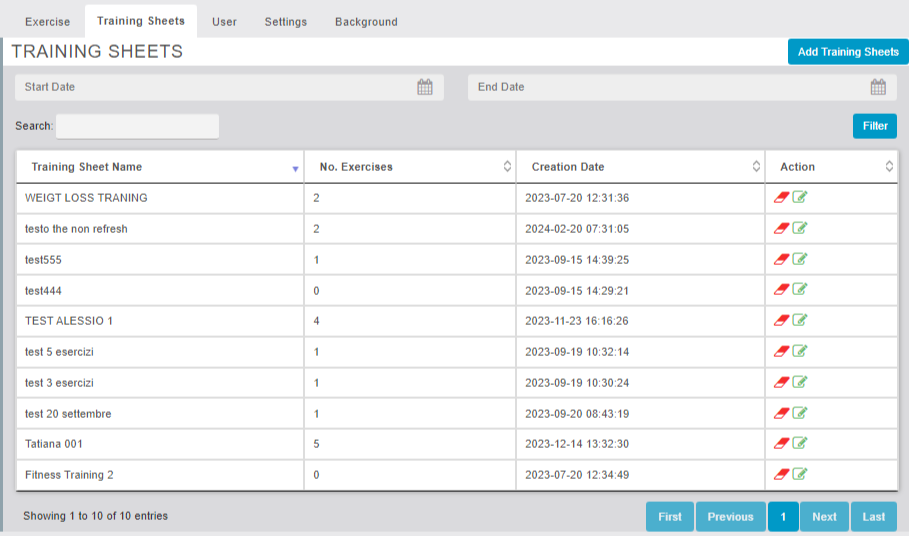Click the red eraser icon for test555
909x536 pixels.
coord(782,259)
